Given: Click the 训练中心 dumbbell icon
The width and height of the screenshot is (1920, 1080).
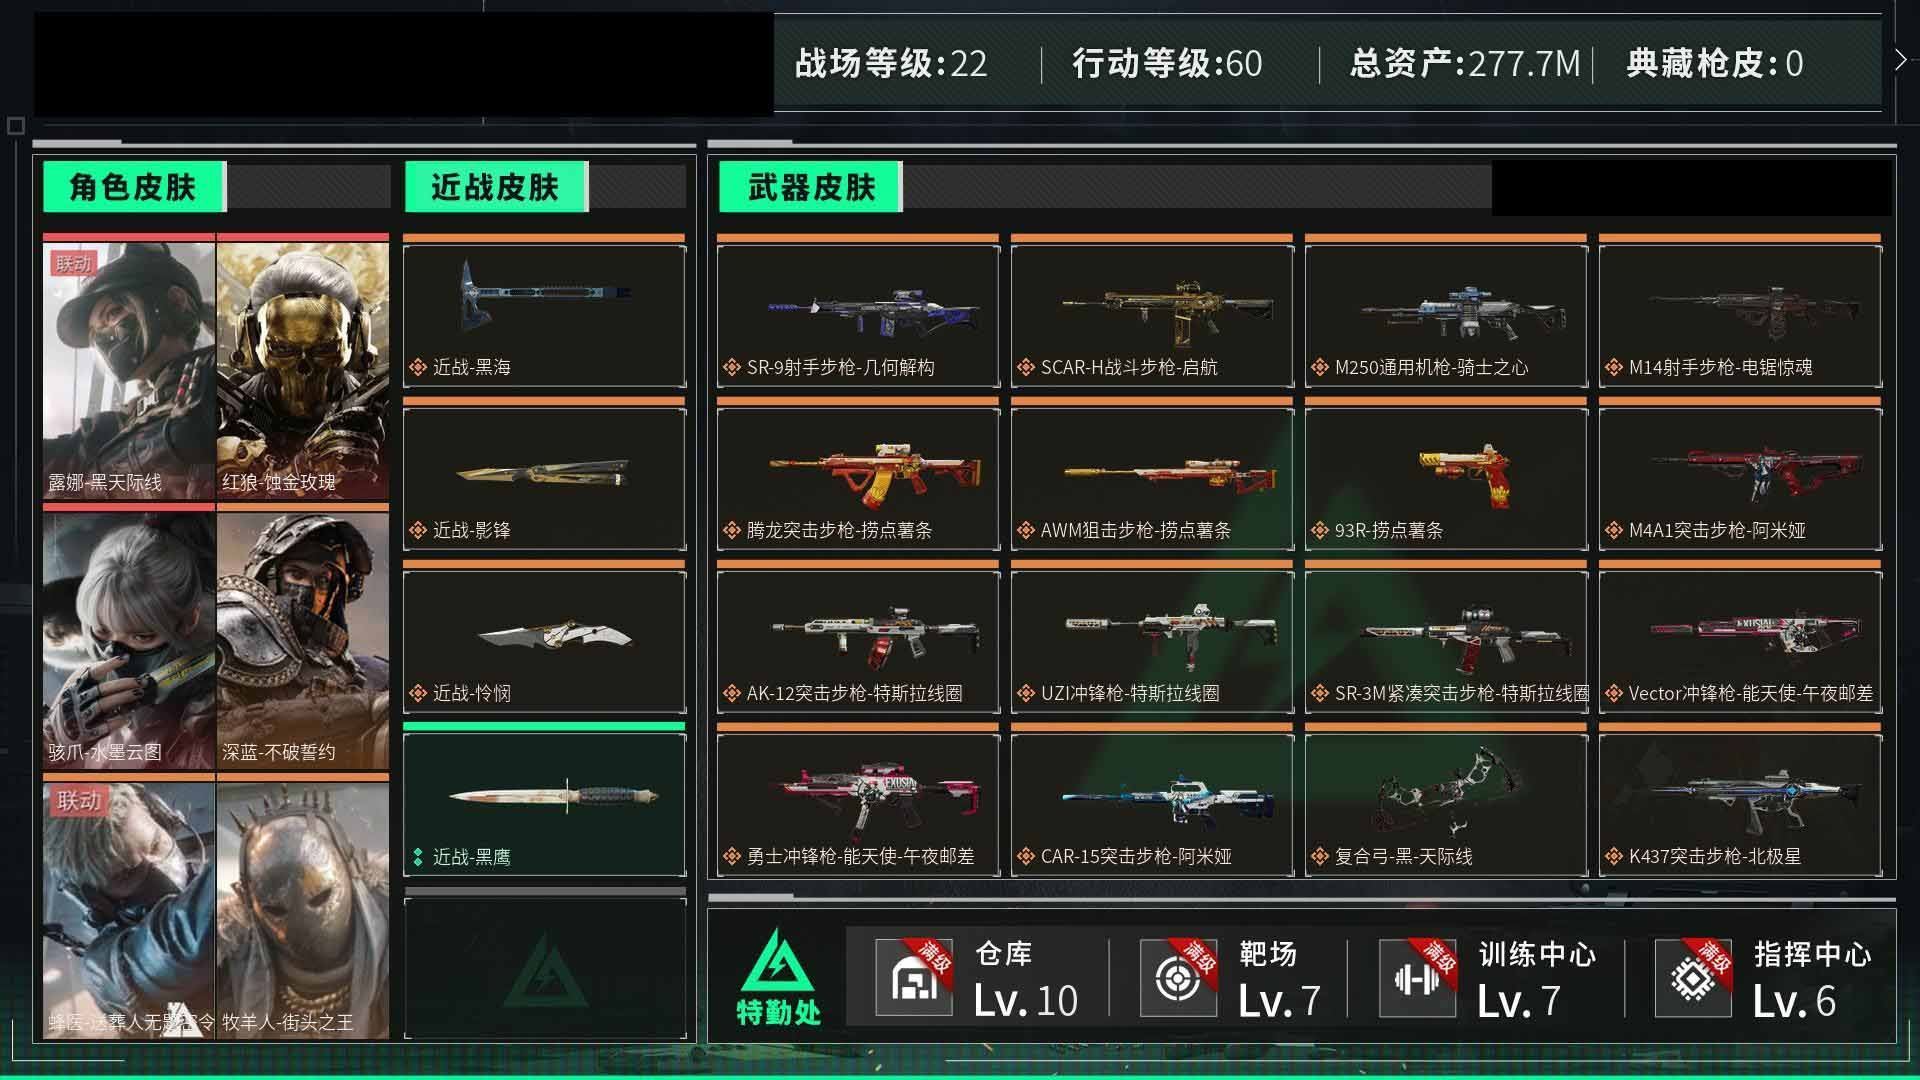Looking at the screenshot, I should [x=1417, y=979].
